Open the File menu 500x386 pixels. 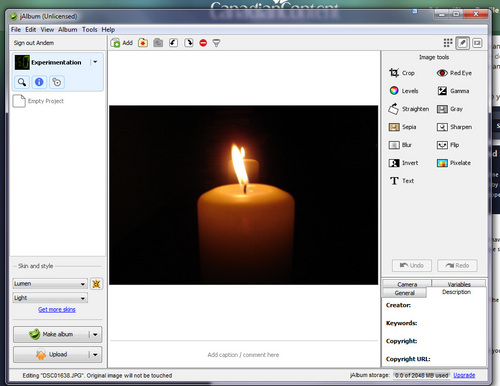[16, 29]
